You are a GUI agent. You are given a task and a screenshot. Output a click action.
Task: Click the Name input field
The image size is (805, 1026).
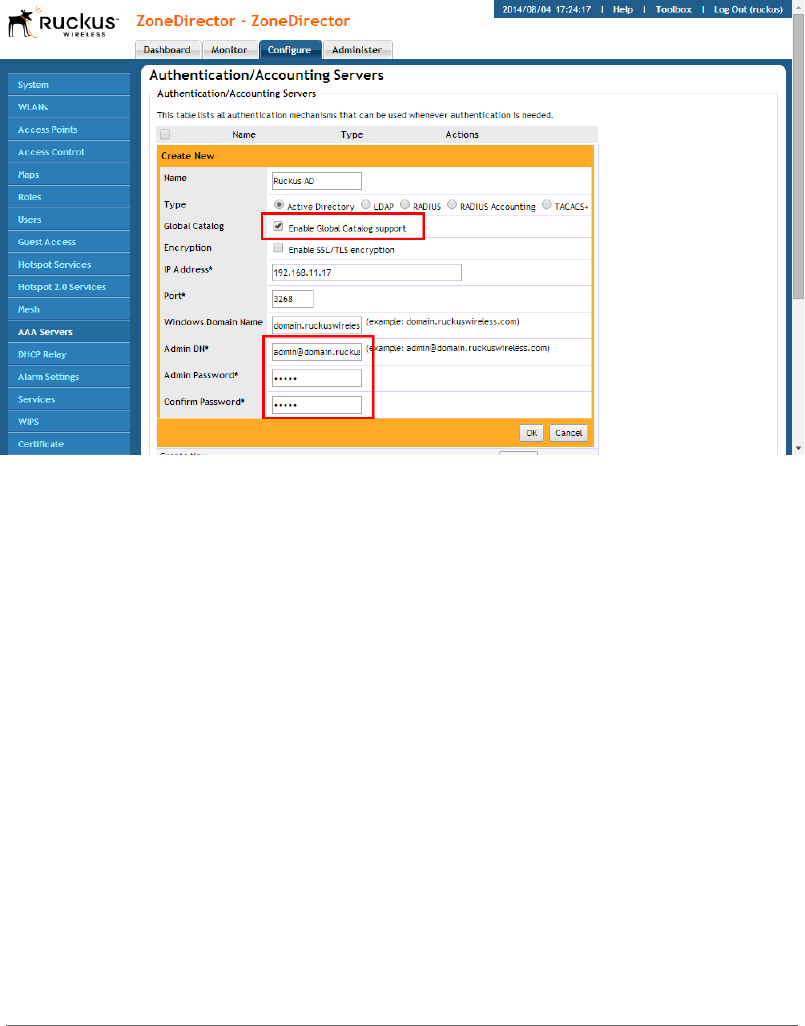coord(317,181)
